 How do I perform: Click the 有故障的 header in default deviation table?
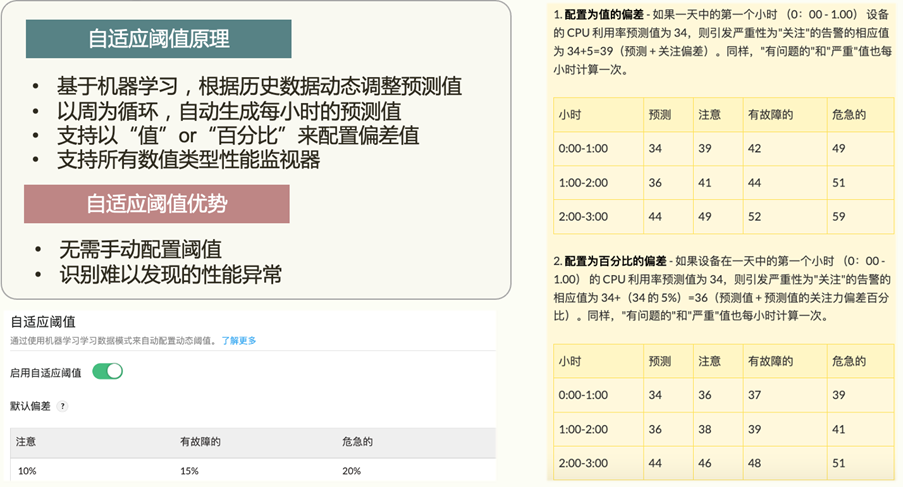click(199, 441)
